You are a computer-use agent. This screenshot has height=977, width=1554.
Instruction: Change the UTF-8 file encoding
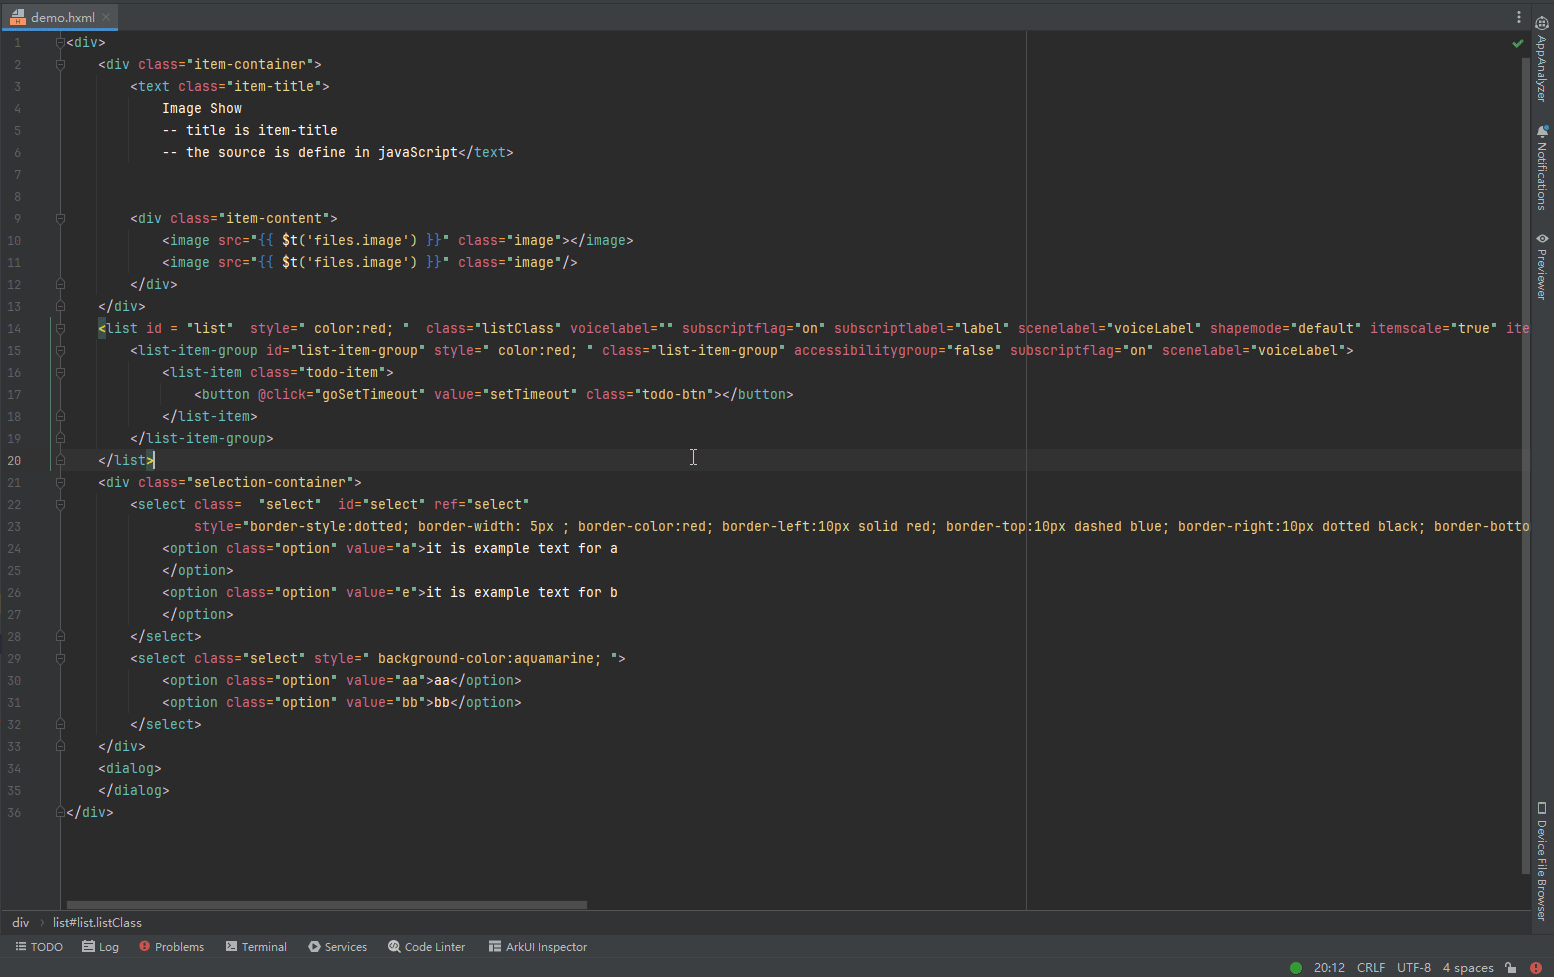point(1414,967)
